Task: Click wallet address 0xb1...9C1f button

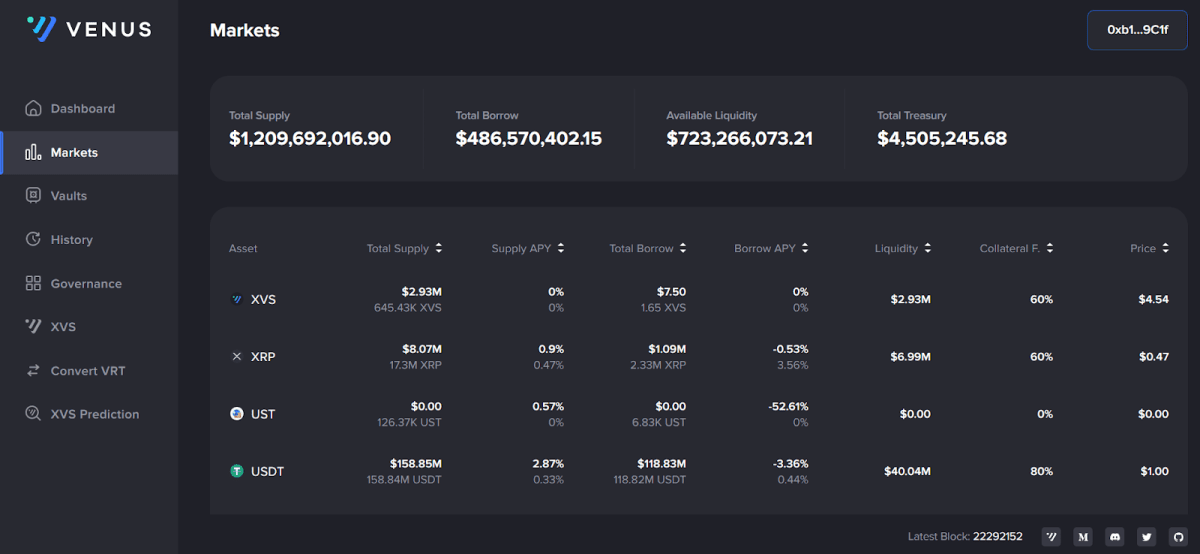Action: [x=1137, y=30]
